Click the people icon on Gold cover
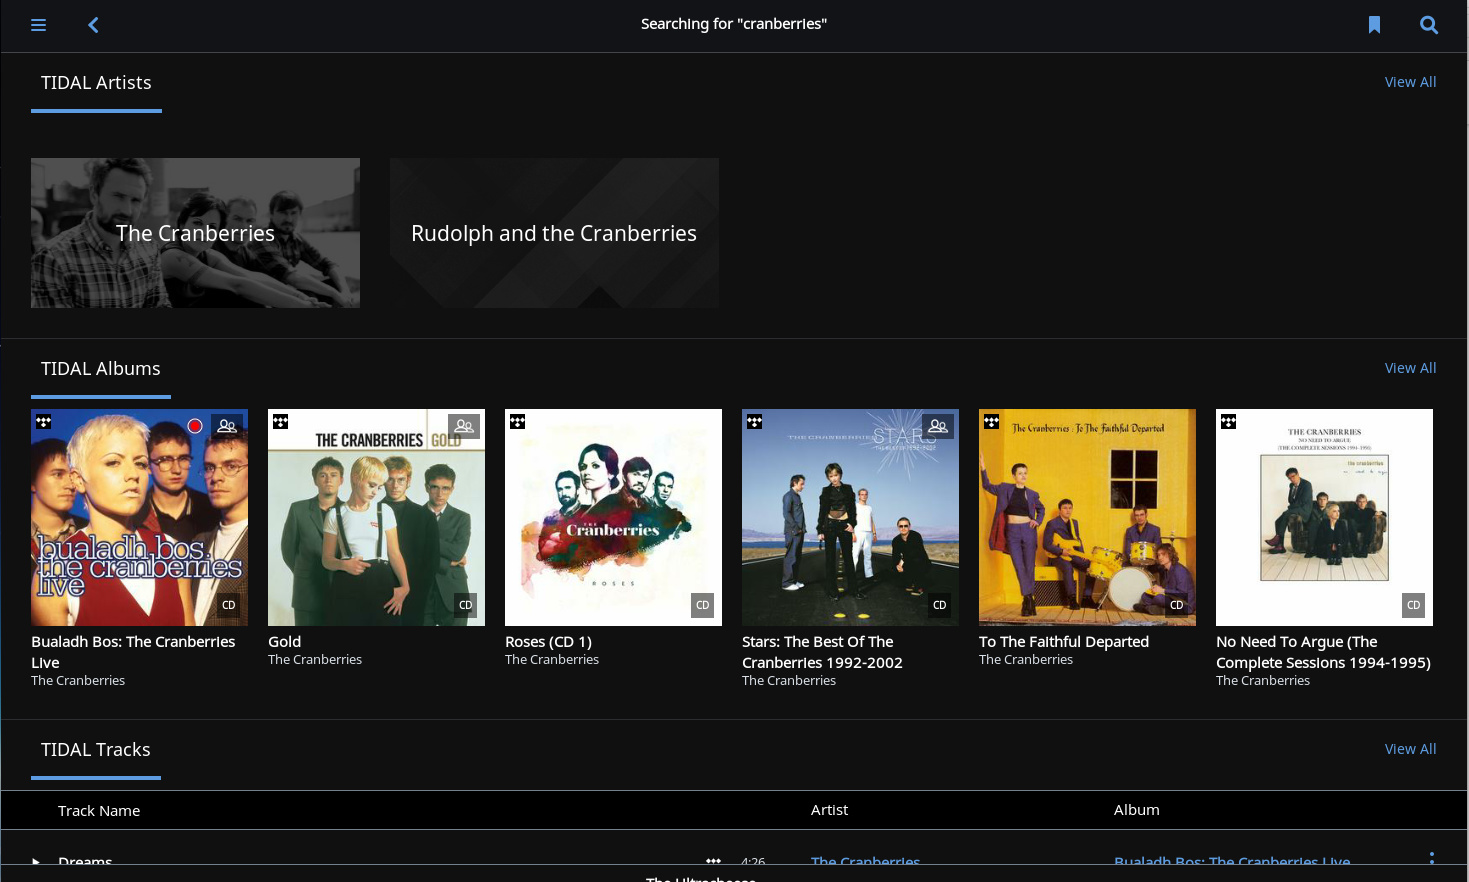Viewport: 1469px width, 882px height. pos(464,426)
